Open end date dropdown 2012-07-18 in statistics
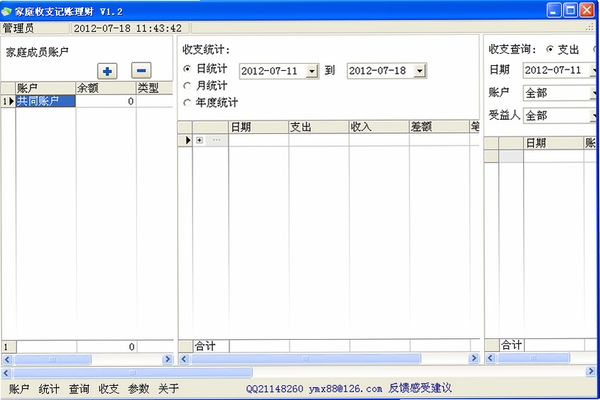 click(x=420, y=71)
